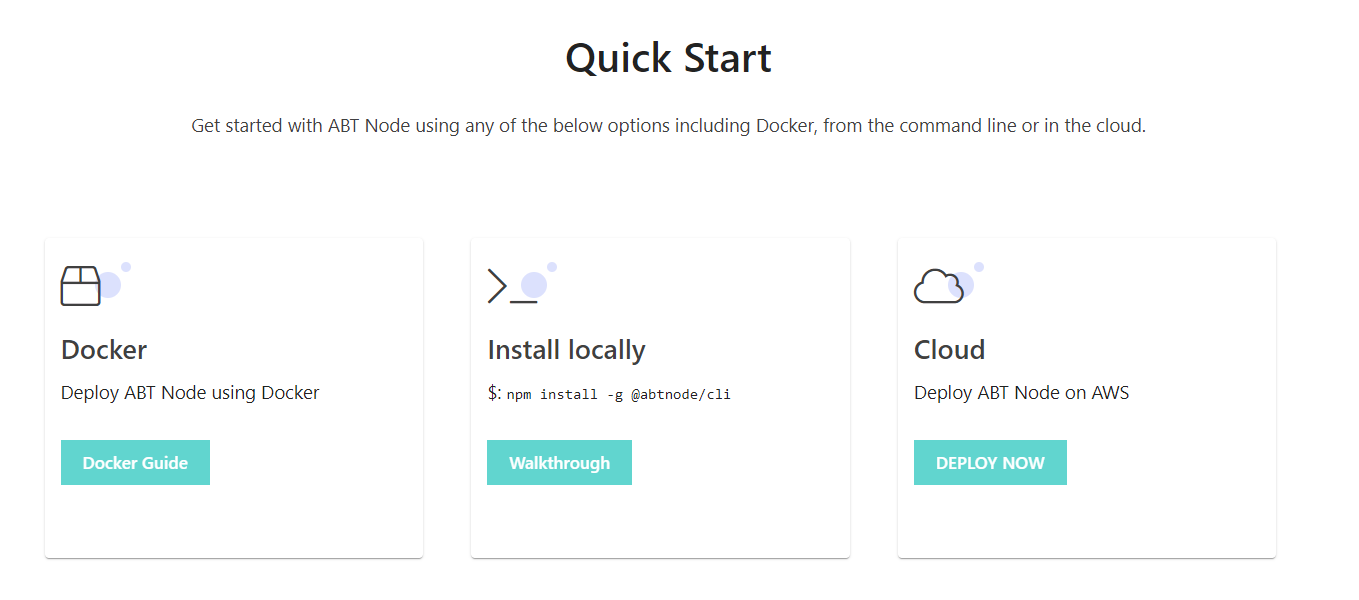The image size is (1359, 600).
Task: Click "Deploy ABT Node on AWS" description
Action: [1021, 393]
